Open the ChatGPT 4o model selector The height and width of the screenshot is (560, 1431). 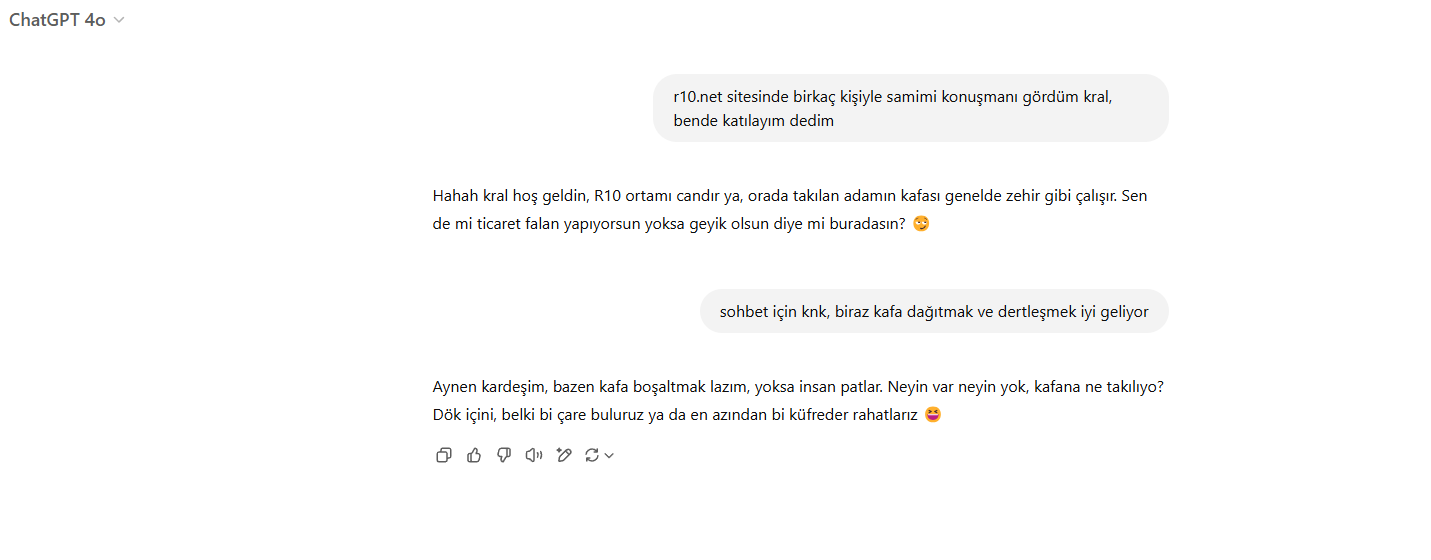pos(67,20)
